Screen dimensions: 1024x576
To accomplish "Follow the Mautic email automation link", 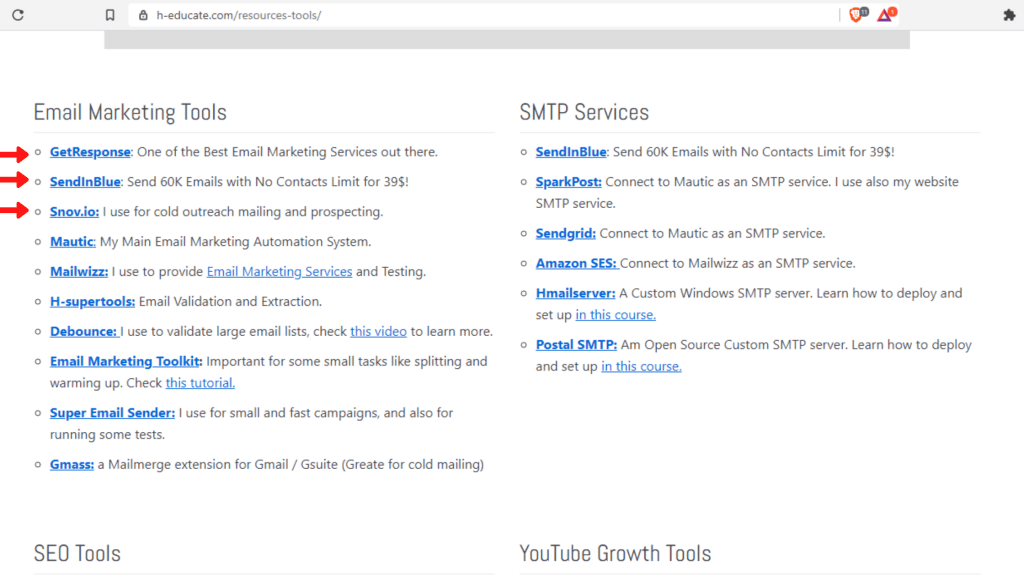I will (x=72, y=242).
